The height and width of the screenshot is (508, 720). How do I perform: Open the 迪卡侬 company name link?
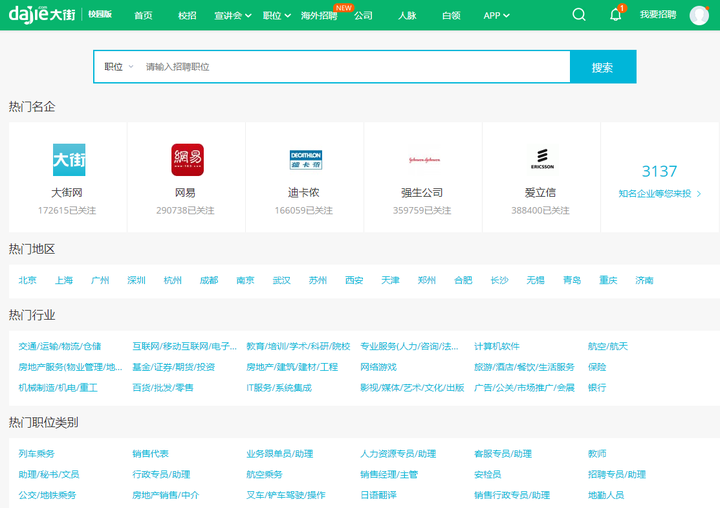(304, 192)
